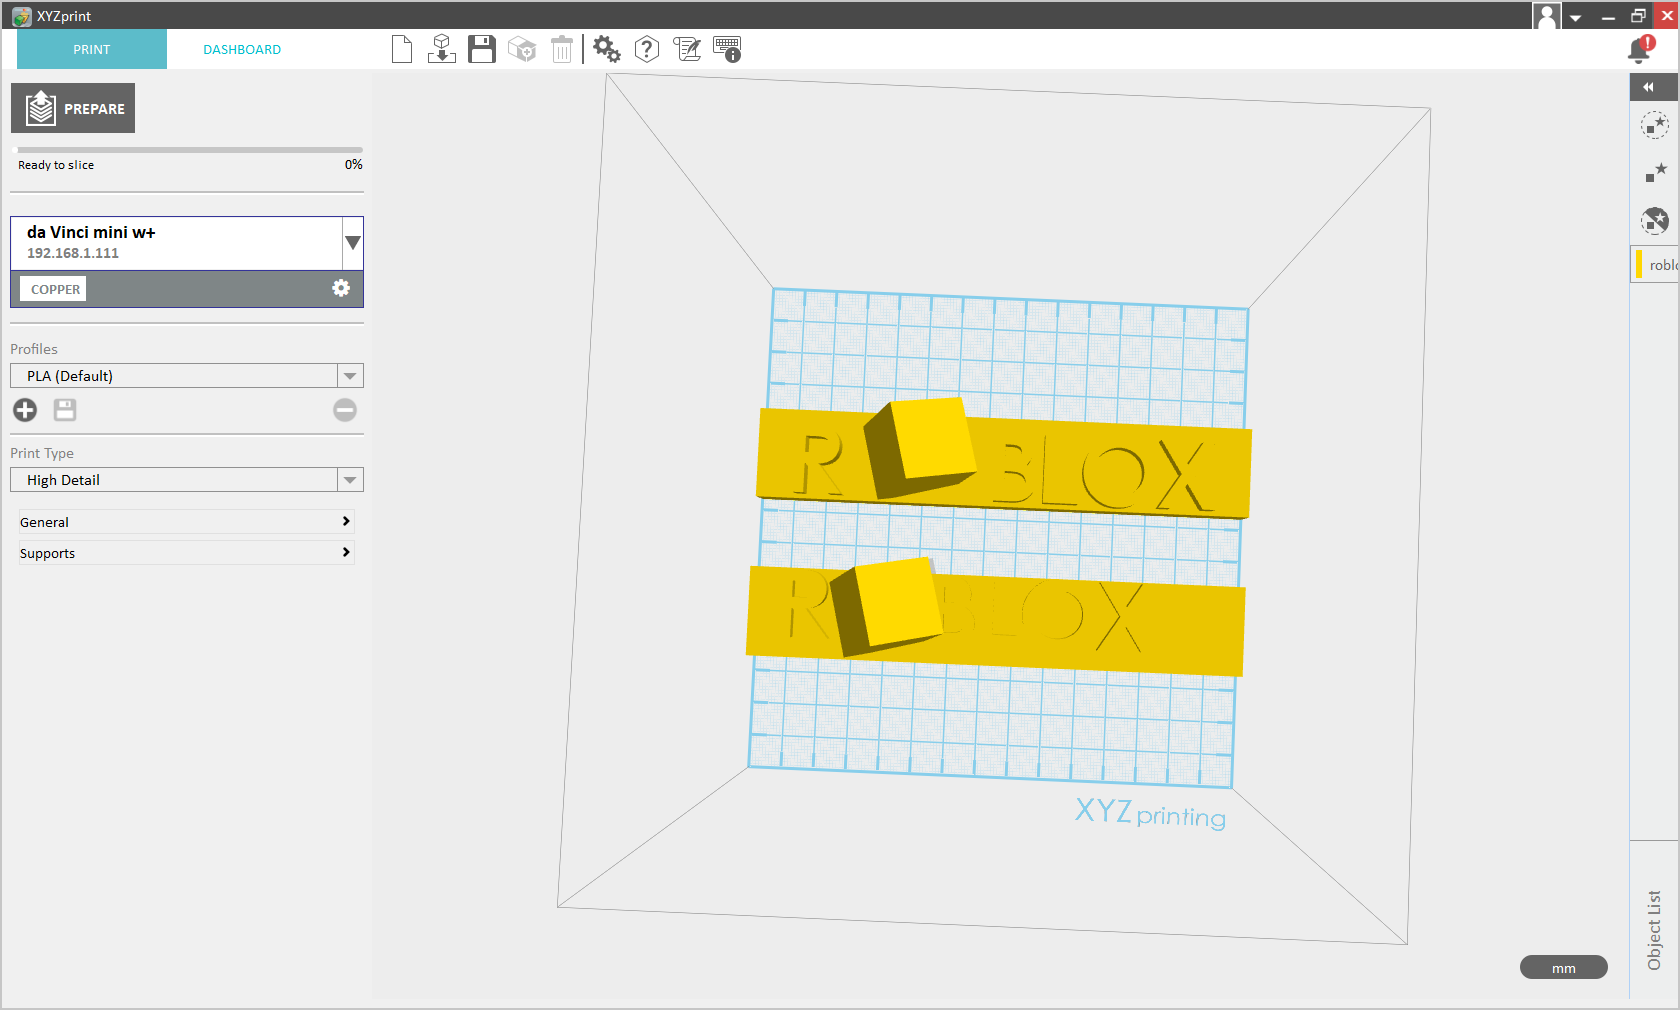Save the project with floppy icon
The width and height of the screenshot is (1680, 1010).
482,49
